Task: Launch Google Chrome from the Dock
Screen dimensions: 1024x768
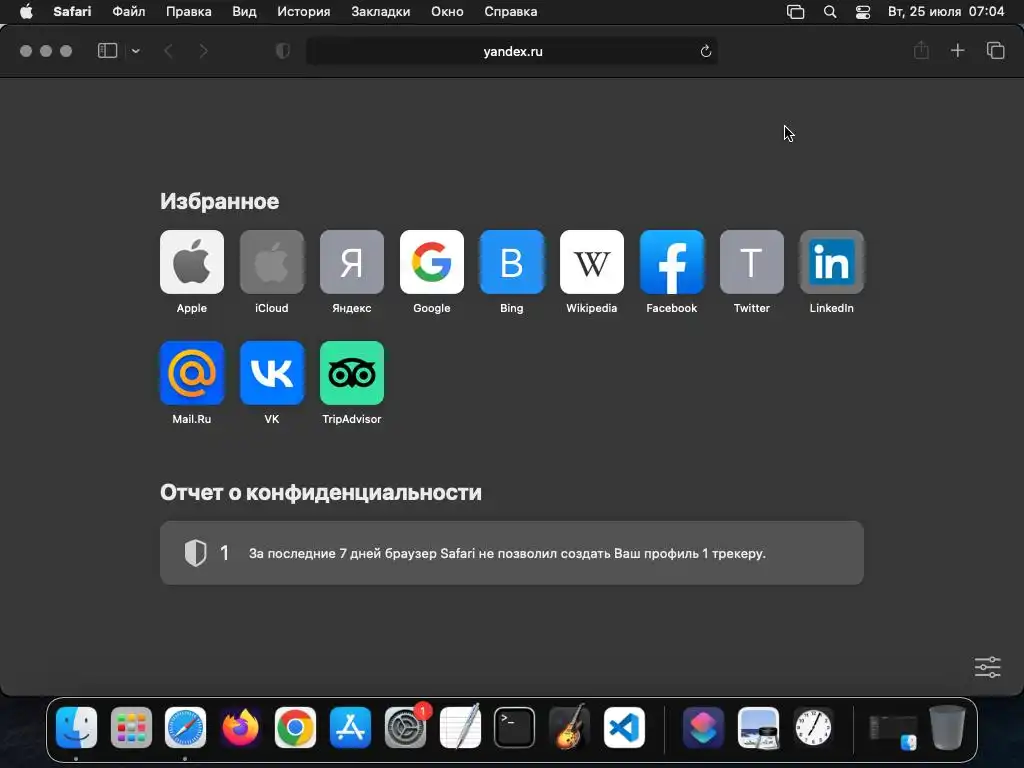Action: click(295, 727)
